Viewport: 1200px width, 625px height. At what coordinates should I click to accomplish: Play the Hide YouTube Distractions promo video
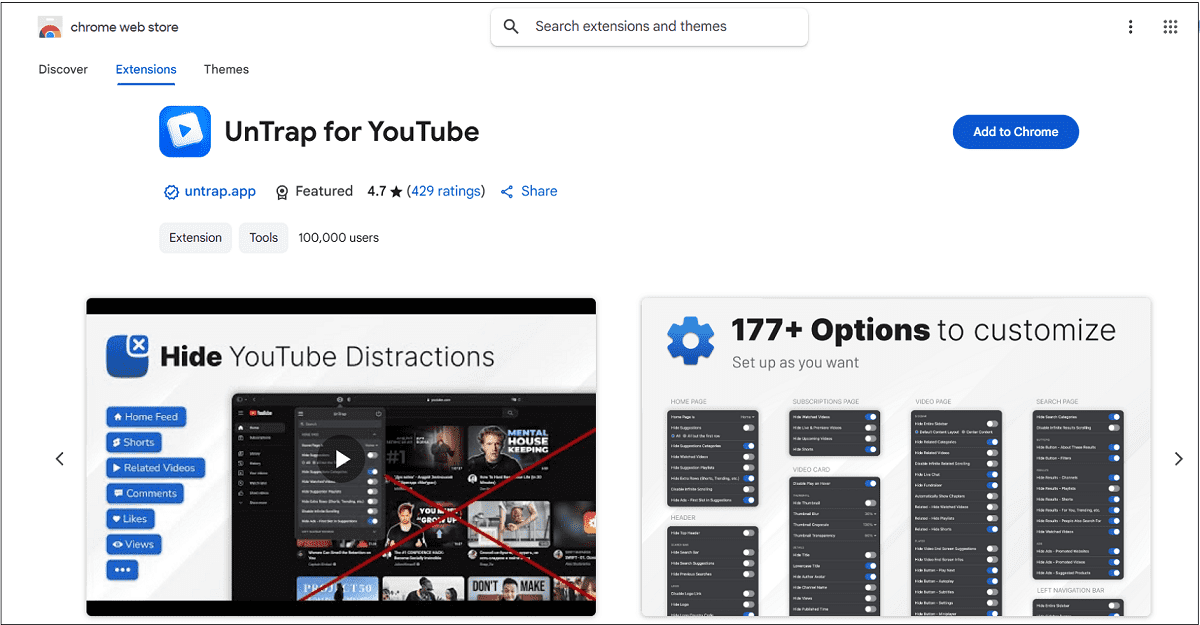tap(342, 458)
